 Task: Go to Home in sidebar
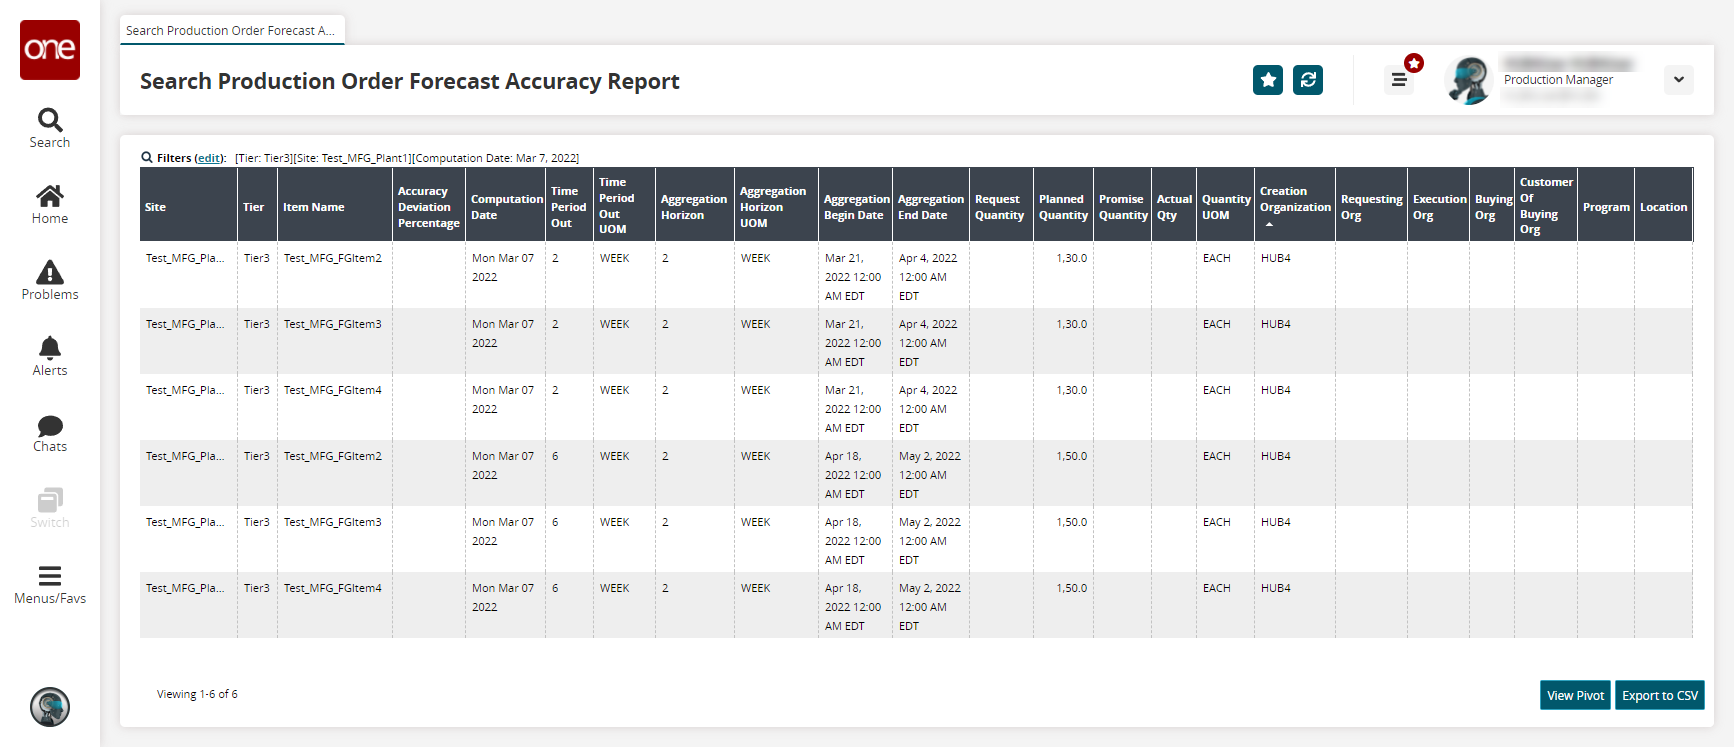point(50,204)
